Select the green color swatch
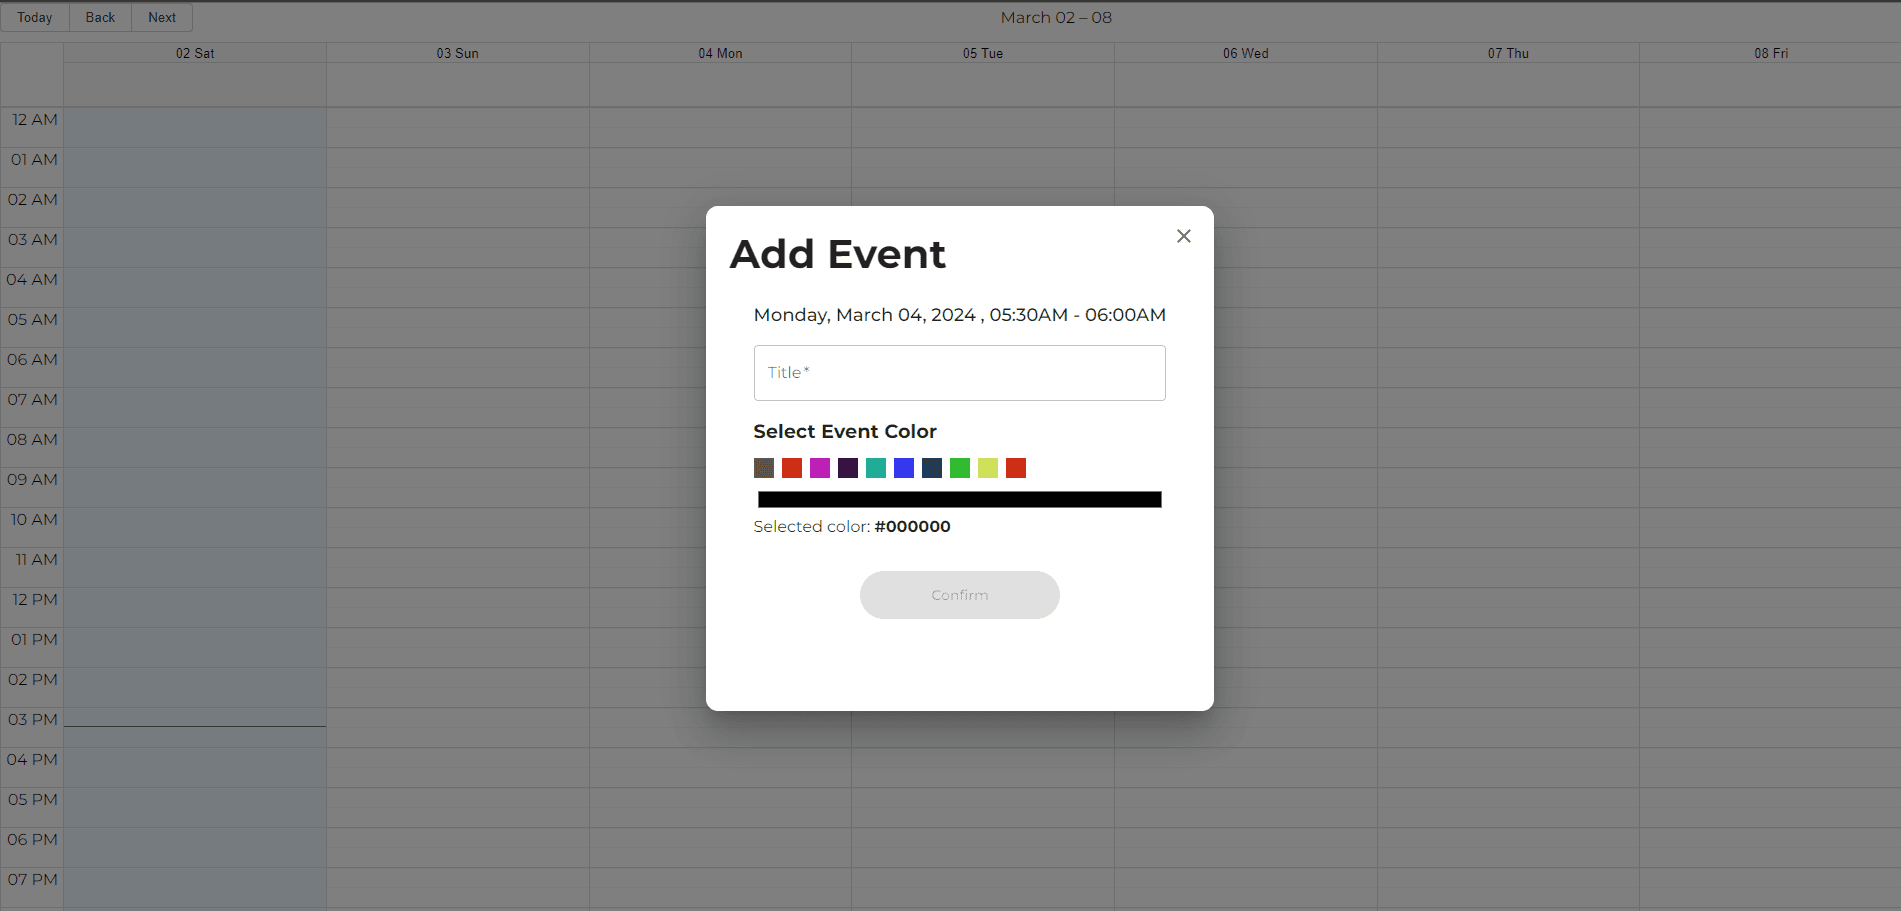The width and height of the screenshot is (1901, 911). click(x=960, y=468)
